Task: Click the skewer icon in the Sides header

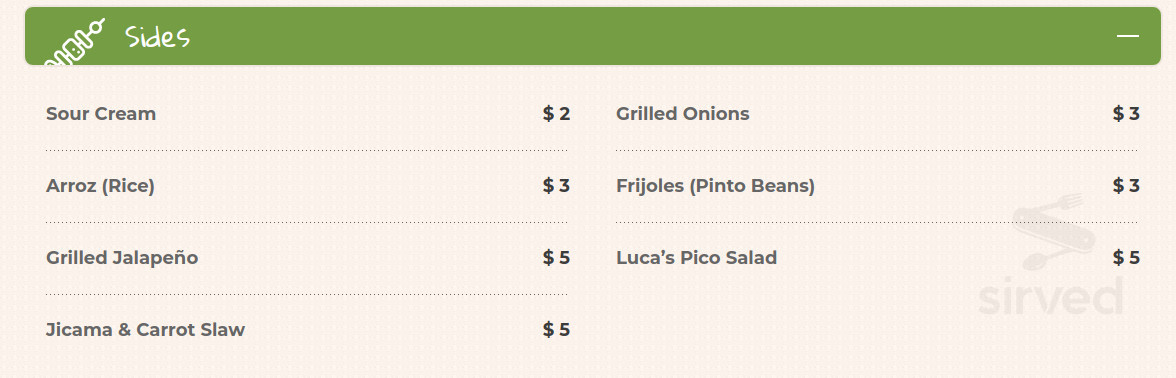Action: 74,42
